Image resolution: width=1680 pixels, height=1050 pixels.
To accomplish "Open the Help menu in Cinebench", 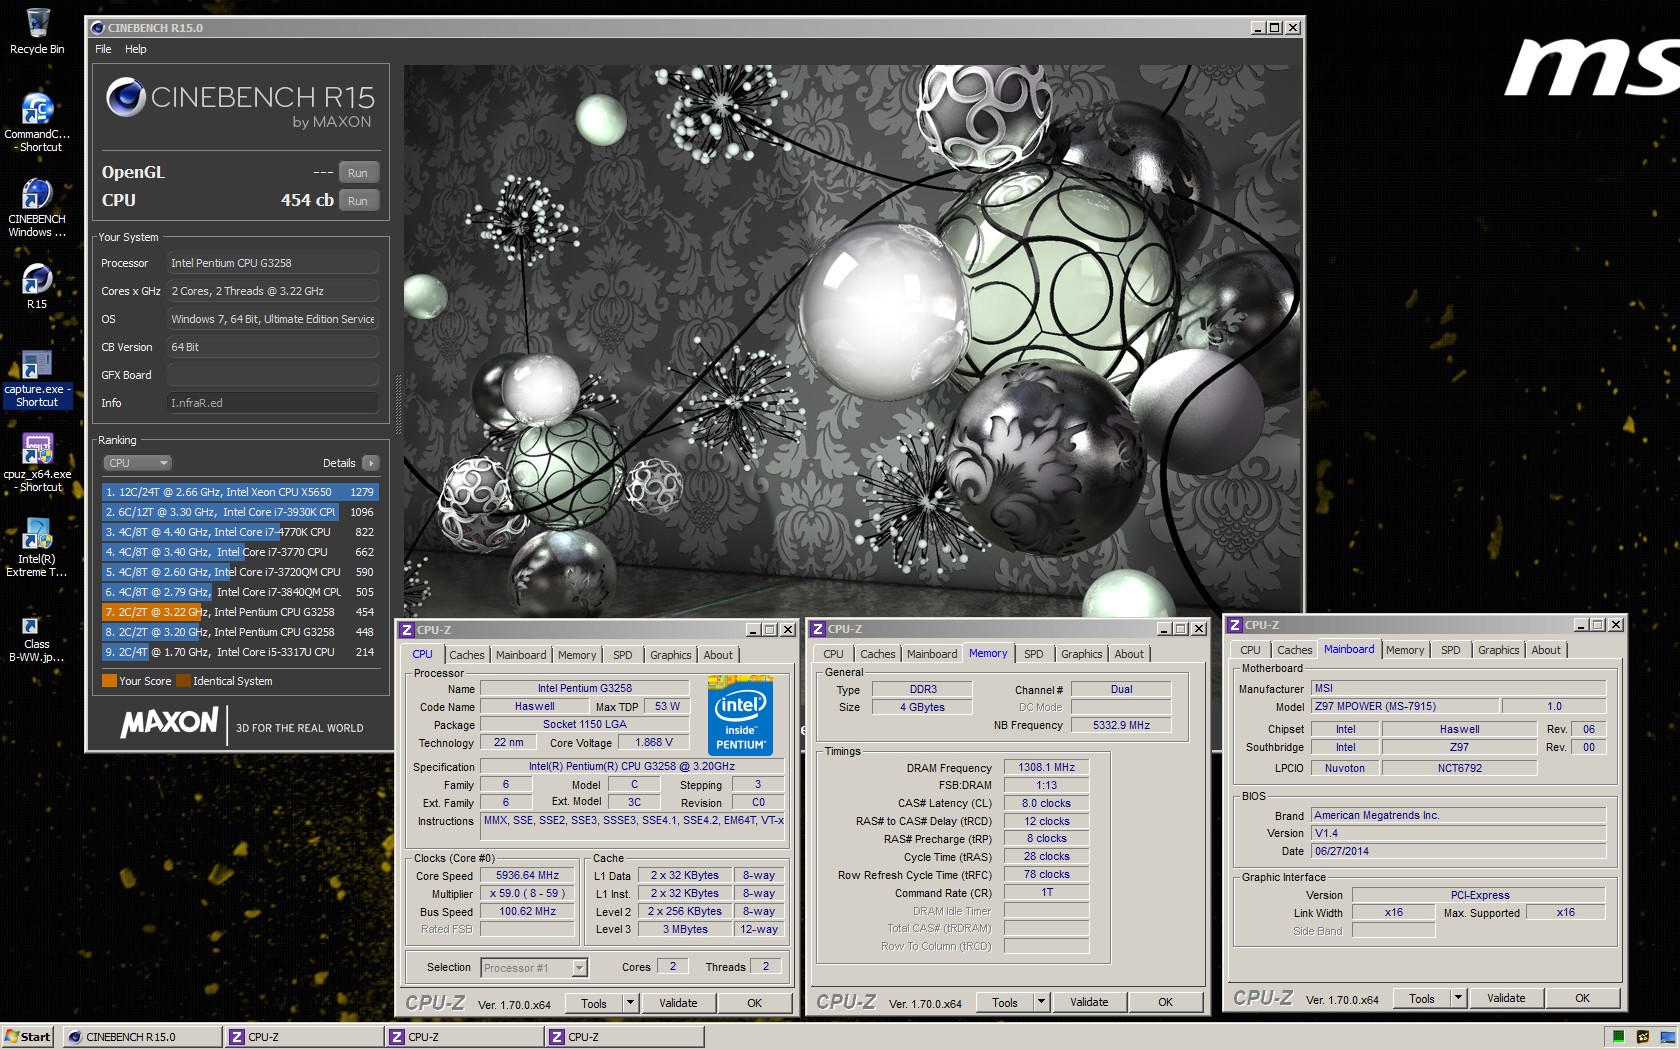I will (x=136, y=49).
